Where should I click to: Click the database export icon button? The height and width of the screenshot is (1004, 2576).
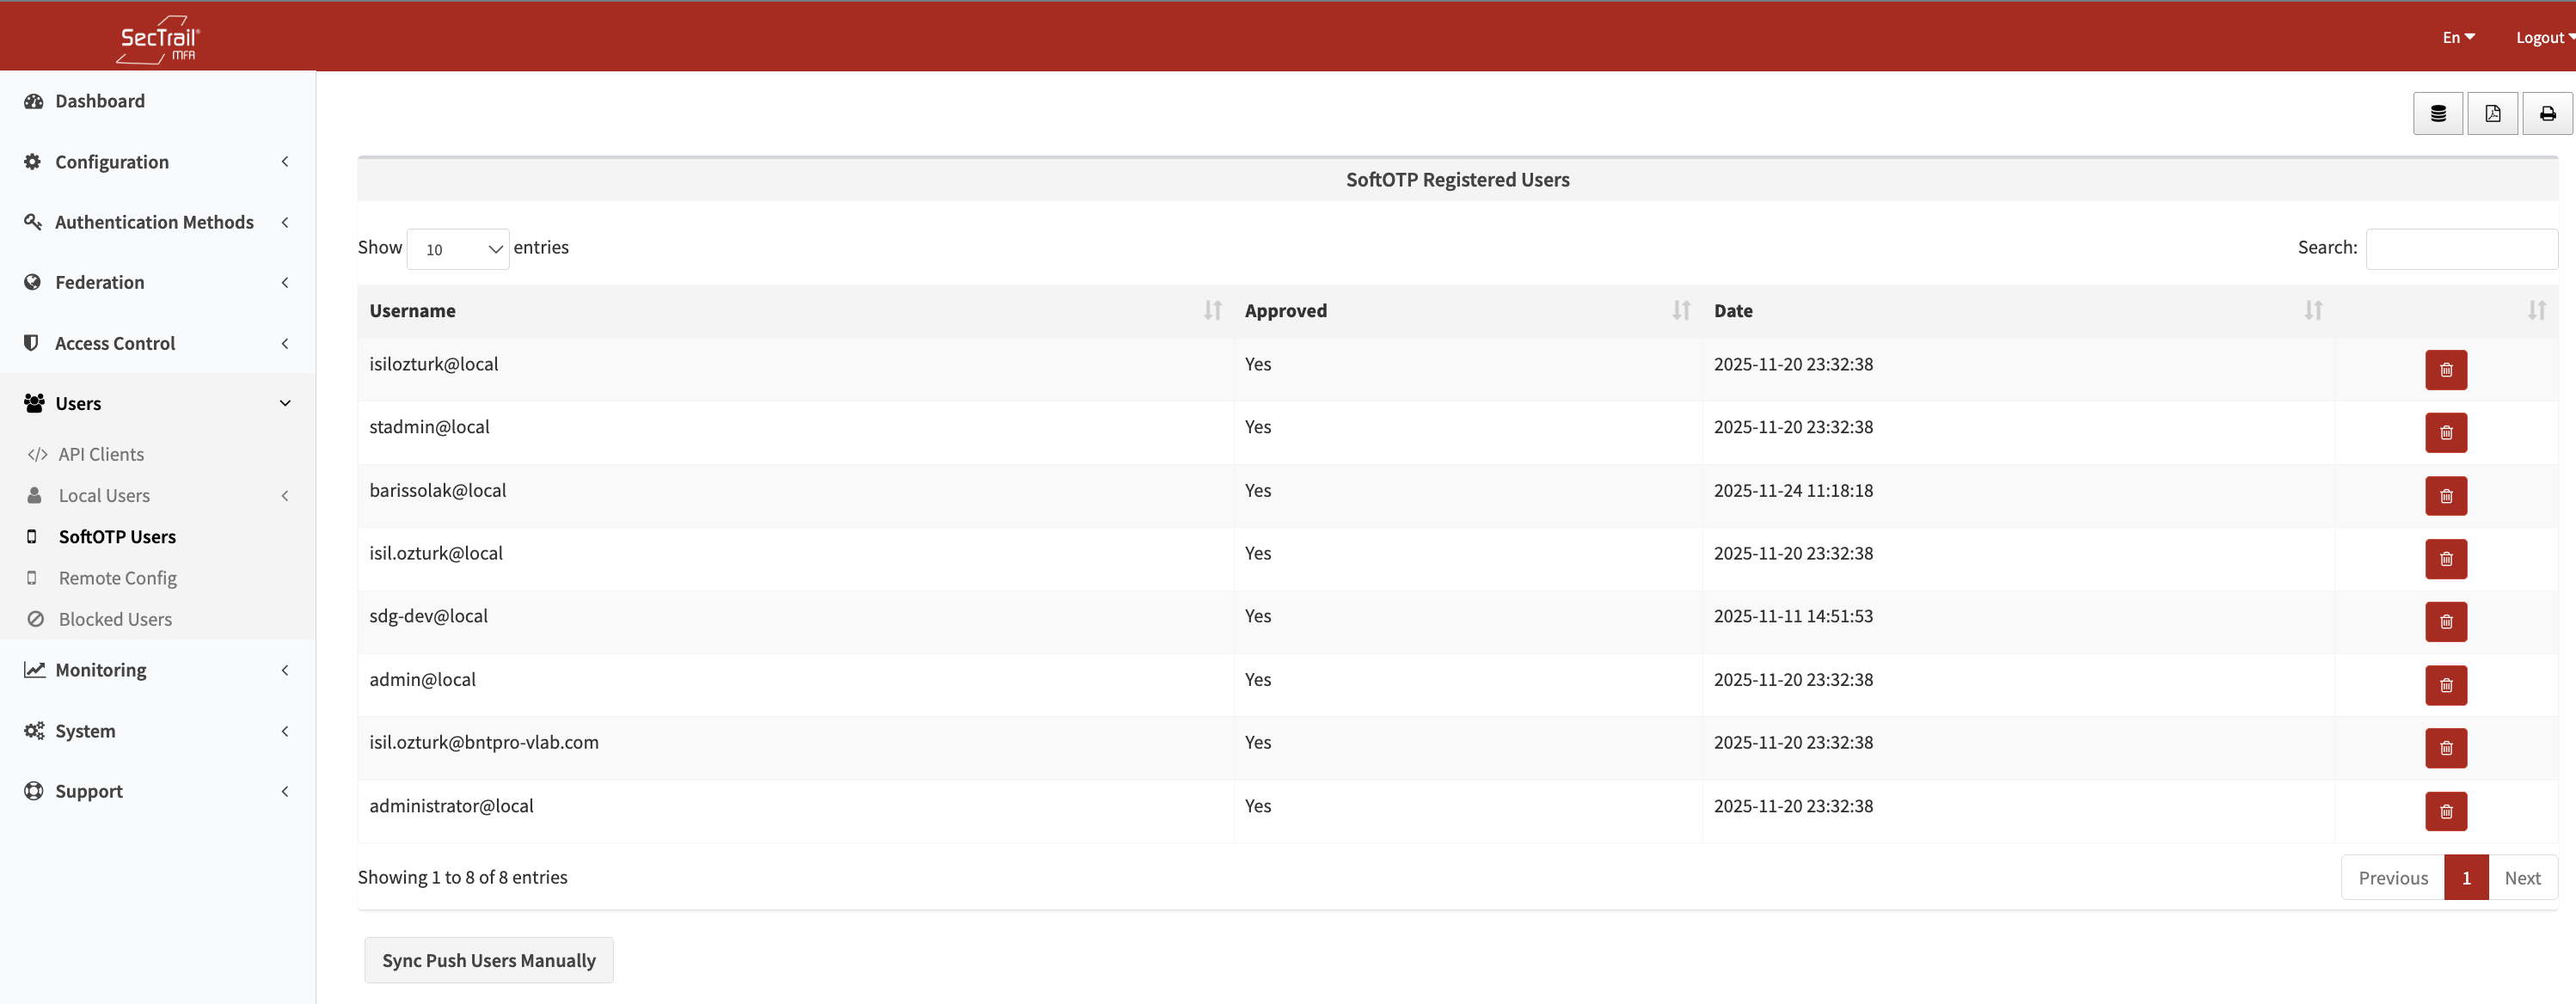pos(2437,114)
